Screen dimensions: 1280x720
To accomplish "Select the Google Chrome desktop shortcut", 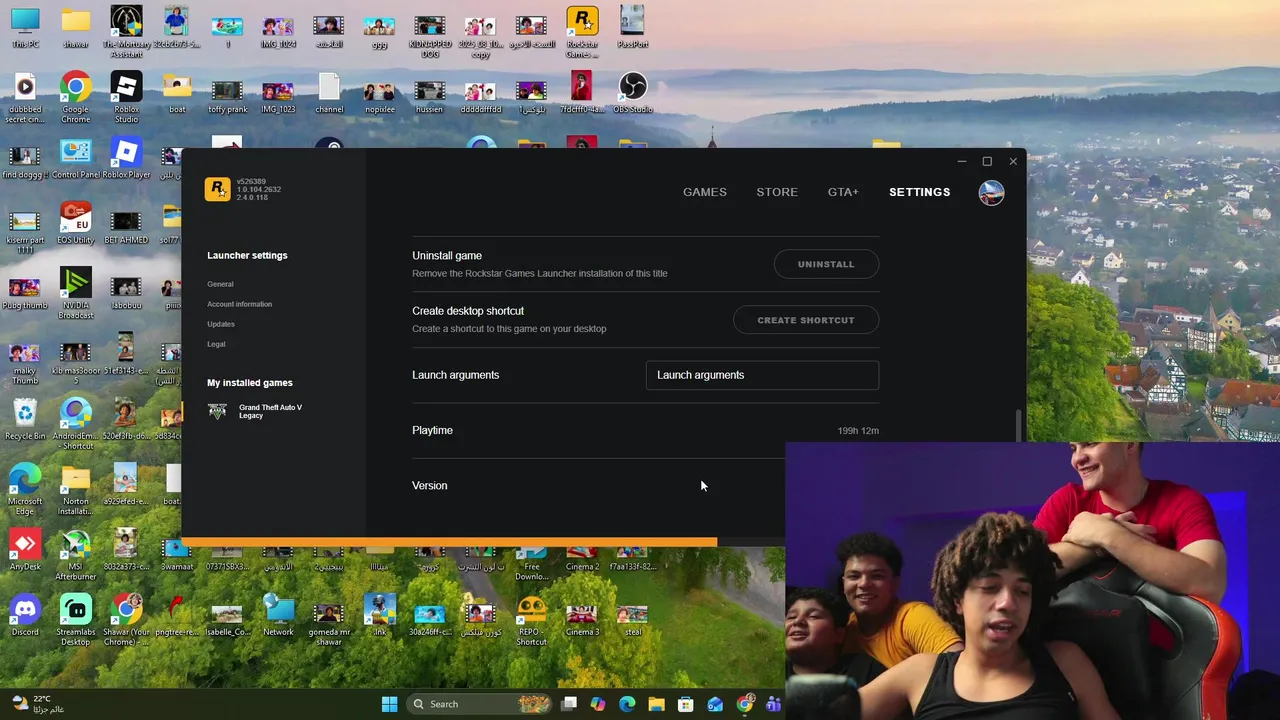I will [76, 98].
